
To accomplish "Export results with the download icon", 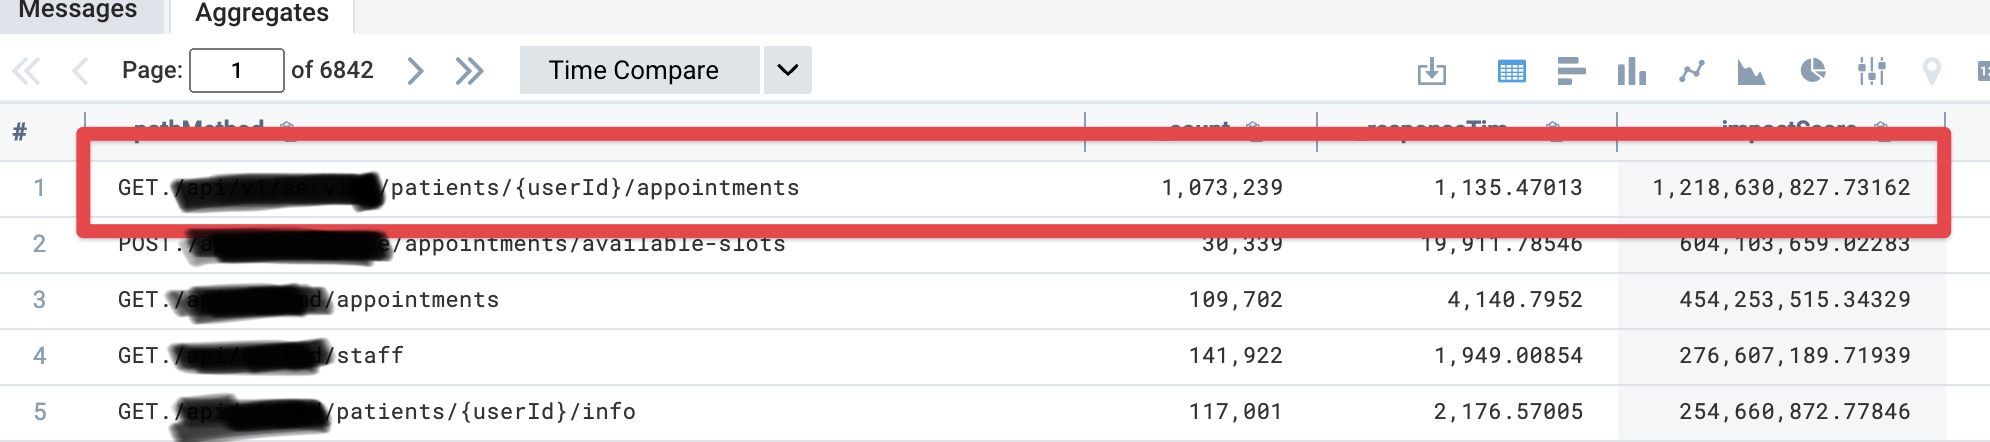I will (x=1432, y=71).
